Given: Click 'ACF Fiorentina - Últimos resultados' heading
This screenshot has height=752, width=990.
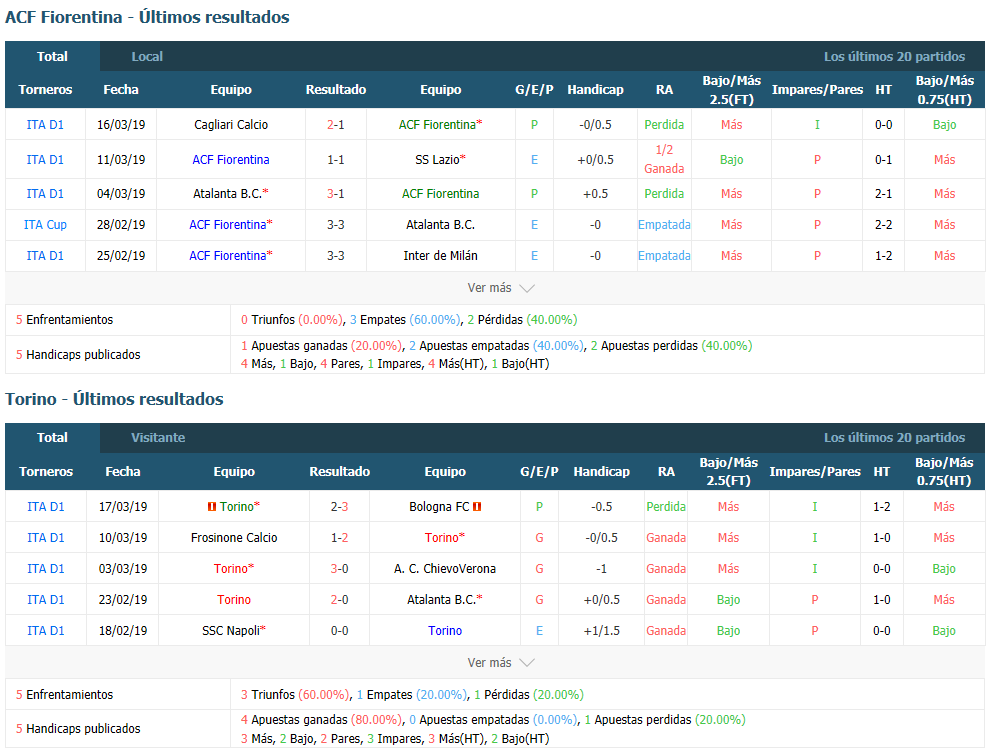Looking at the screenshot, I should click(x=147, y=17).
